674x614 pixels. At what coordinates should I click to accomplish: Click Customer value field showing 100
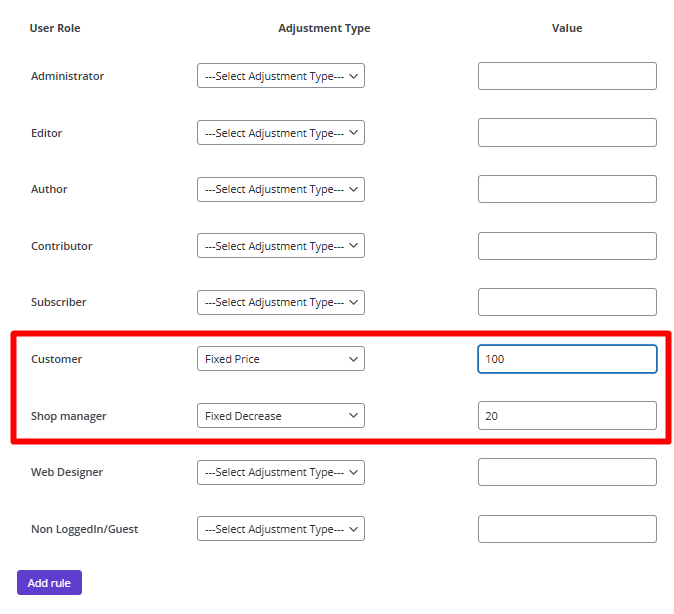567,359
